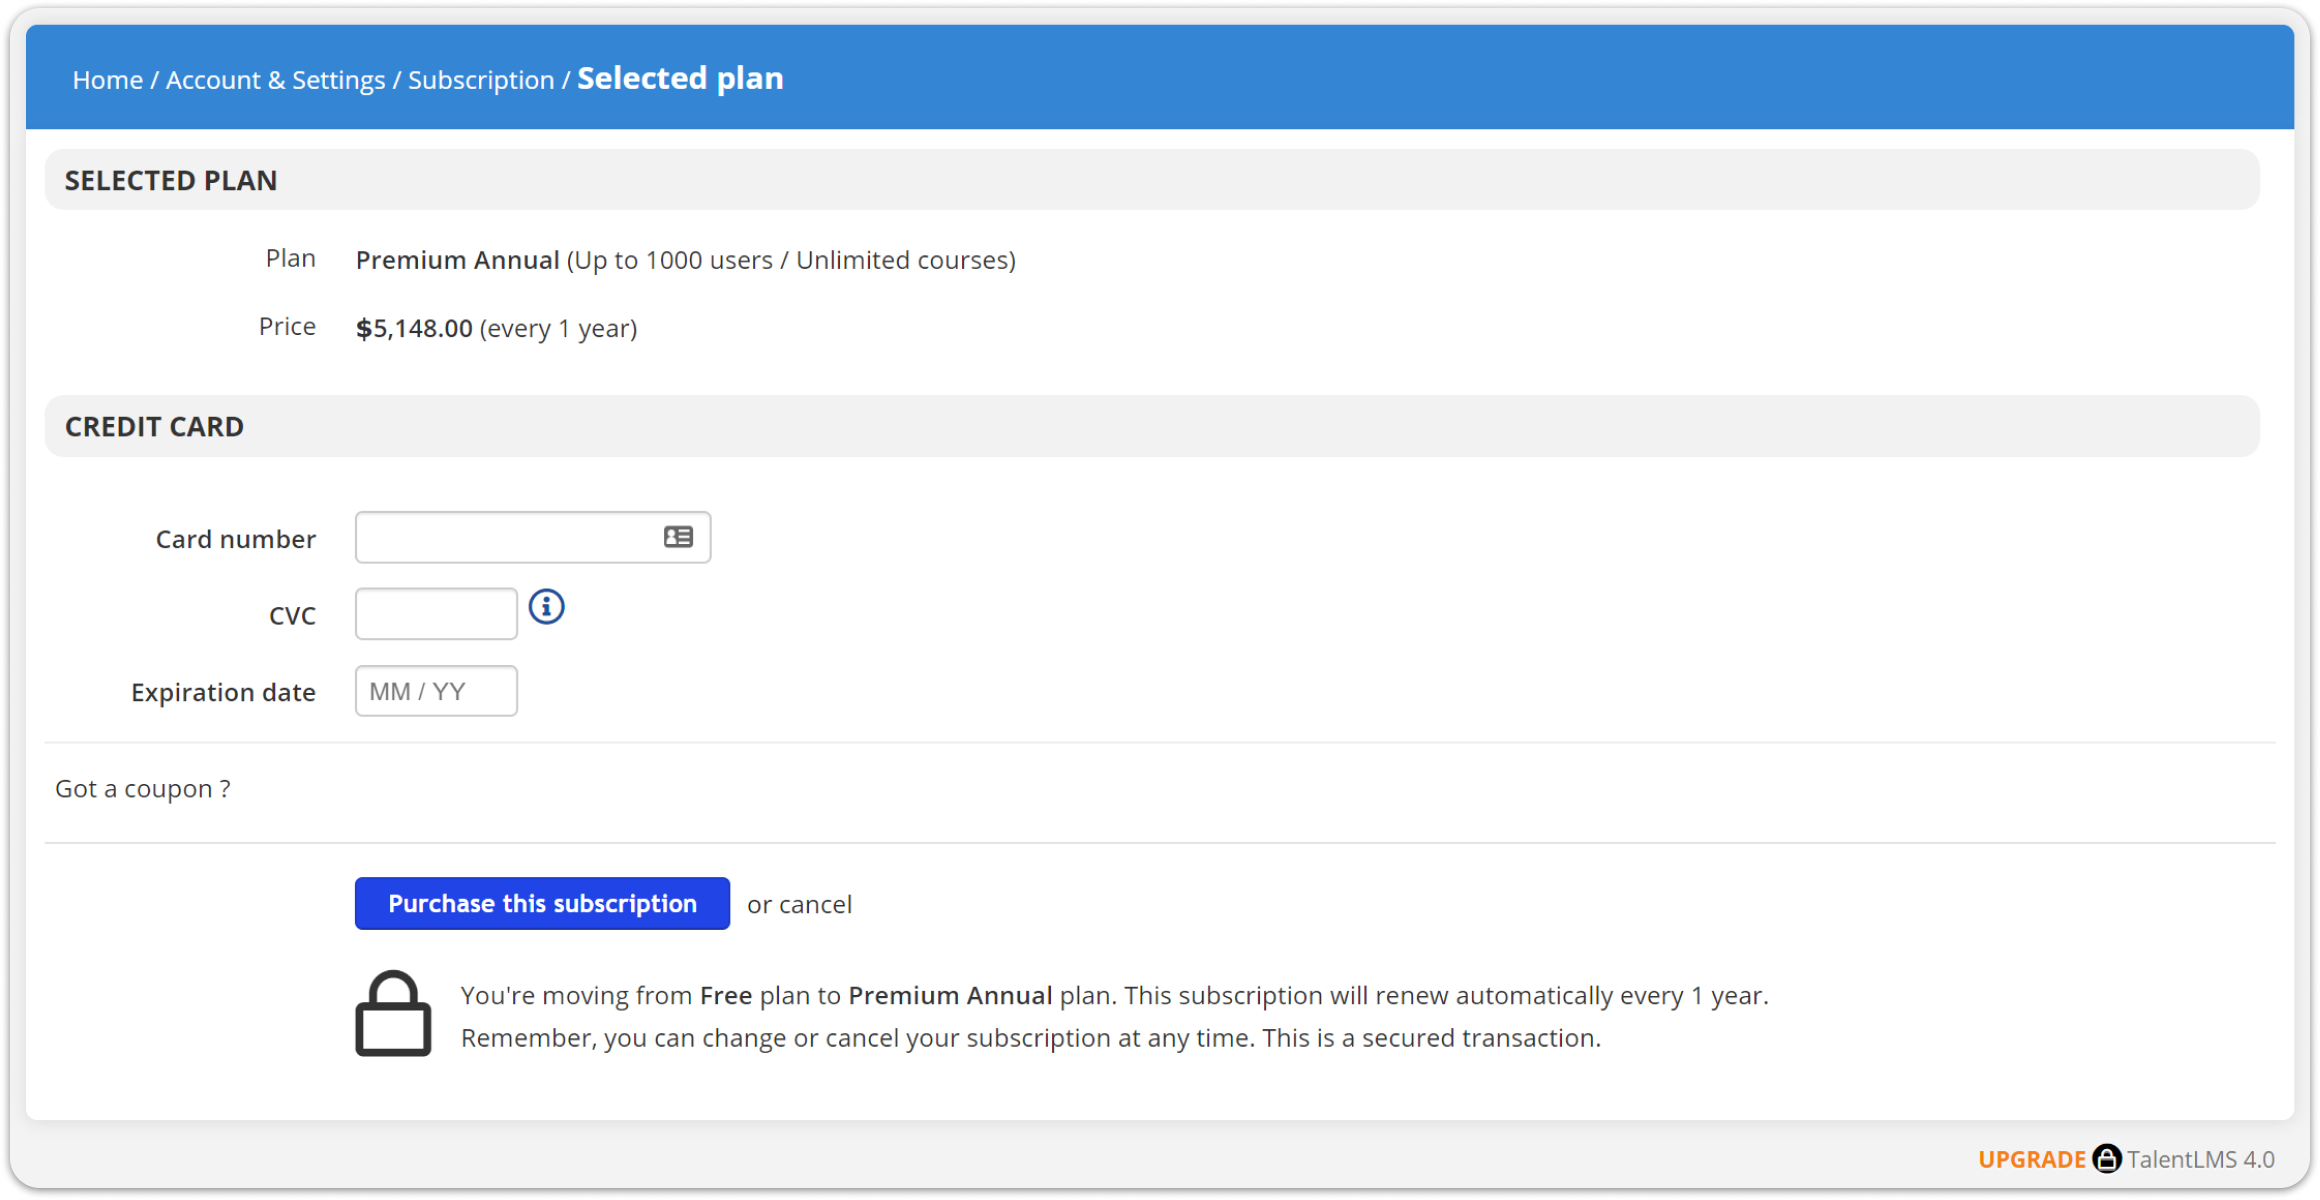Click the CREDIT CARD section header
The image size is (2320, 1200).
pyautogui.click(x=1152, y=426)
